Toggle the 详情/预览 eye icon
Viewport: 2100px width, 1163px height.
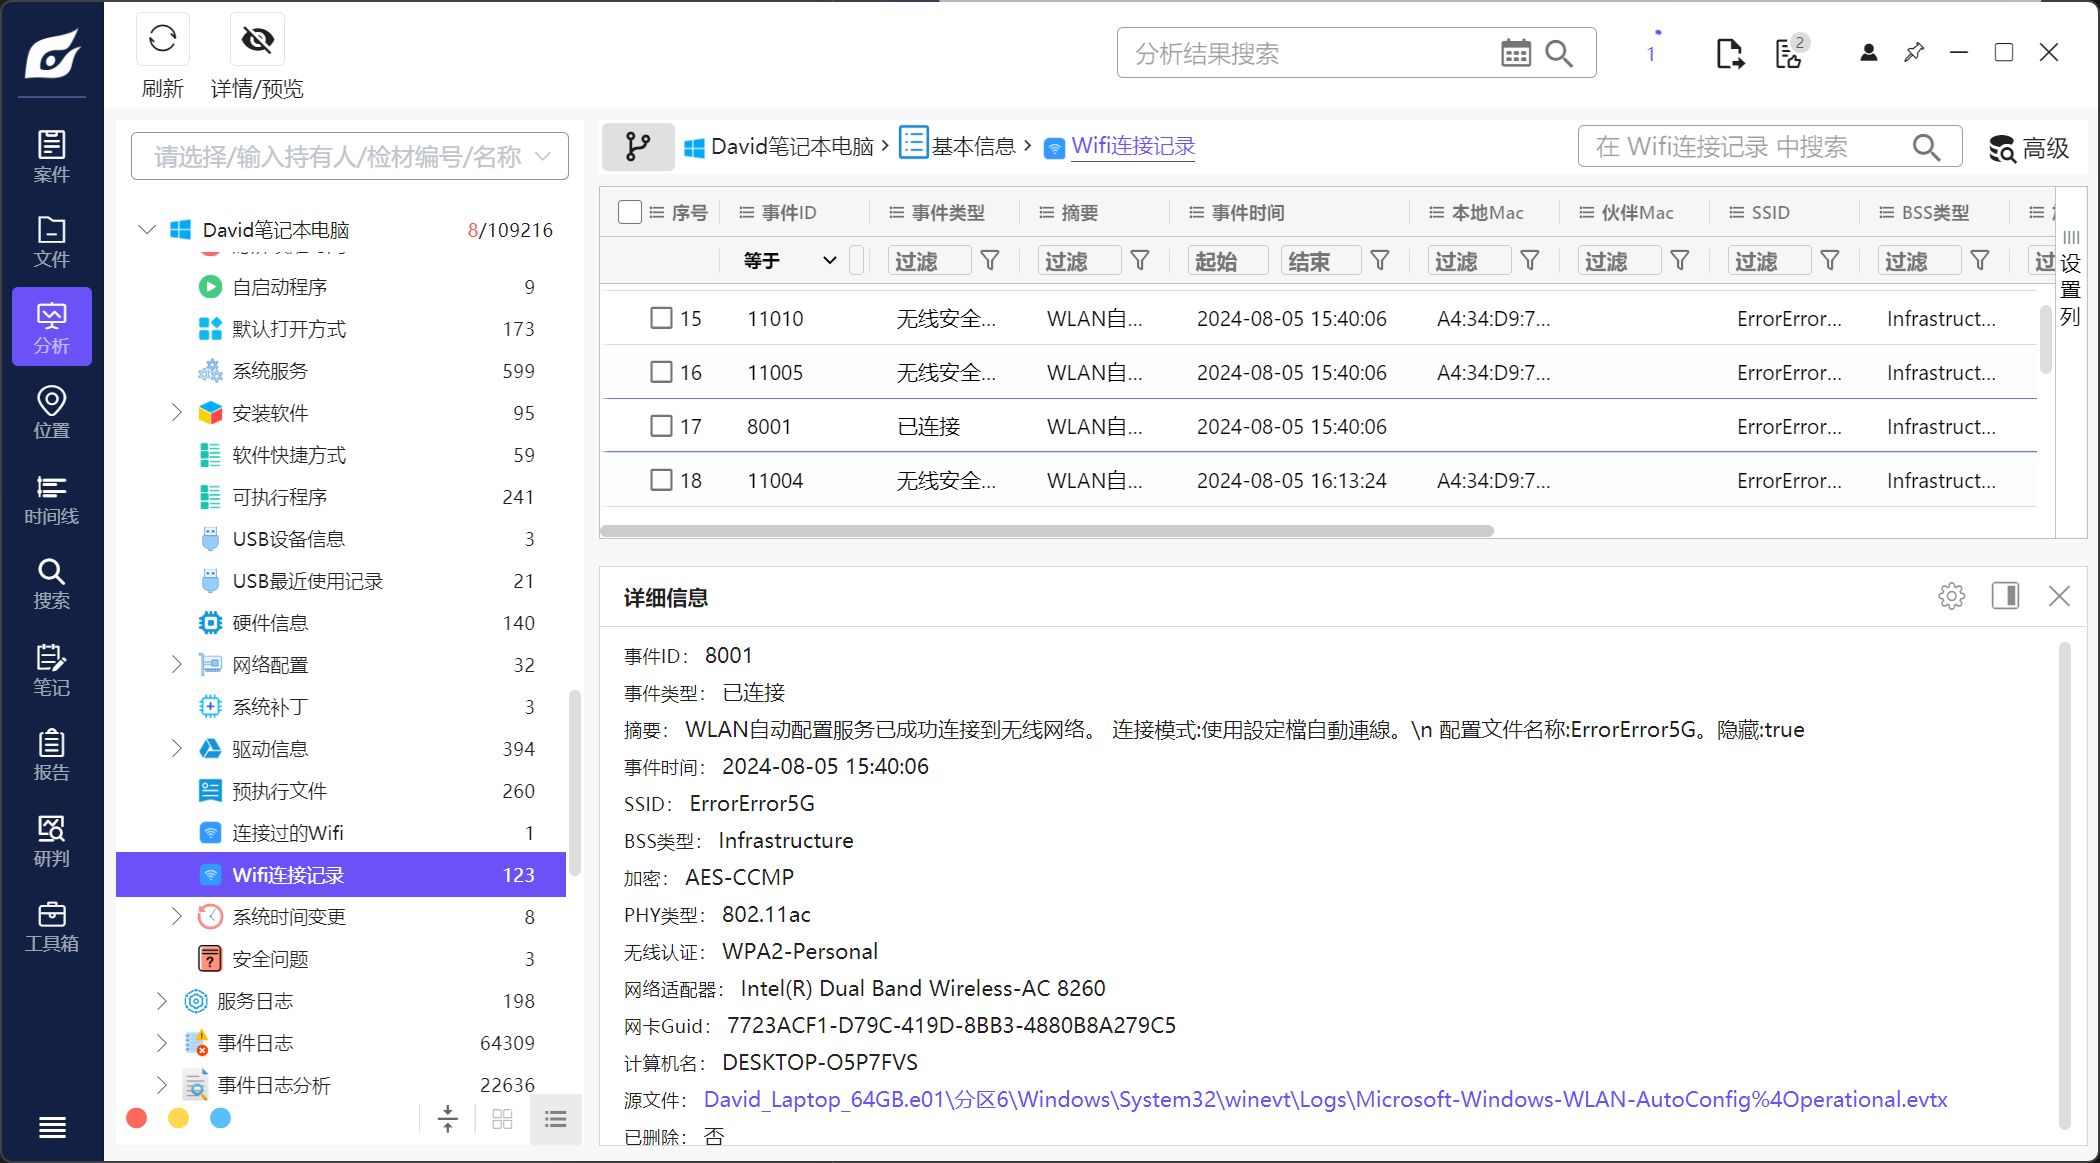point(257,40)
